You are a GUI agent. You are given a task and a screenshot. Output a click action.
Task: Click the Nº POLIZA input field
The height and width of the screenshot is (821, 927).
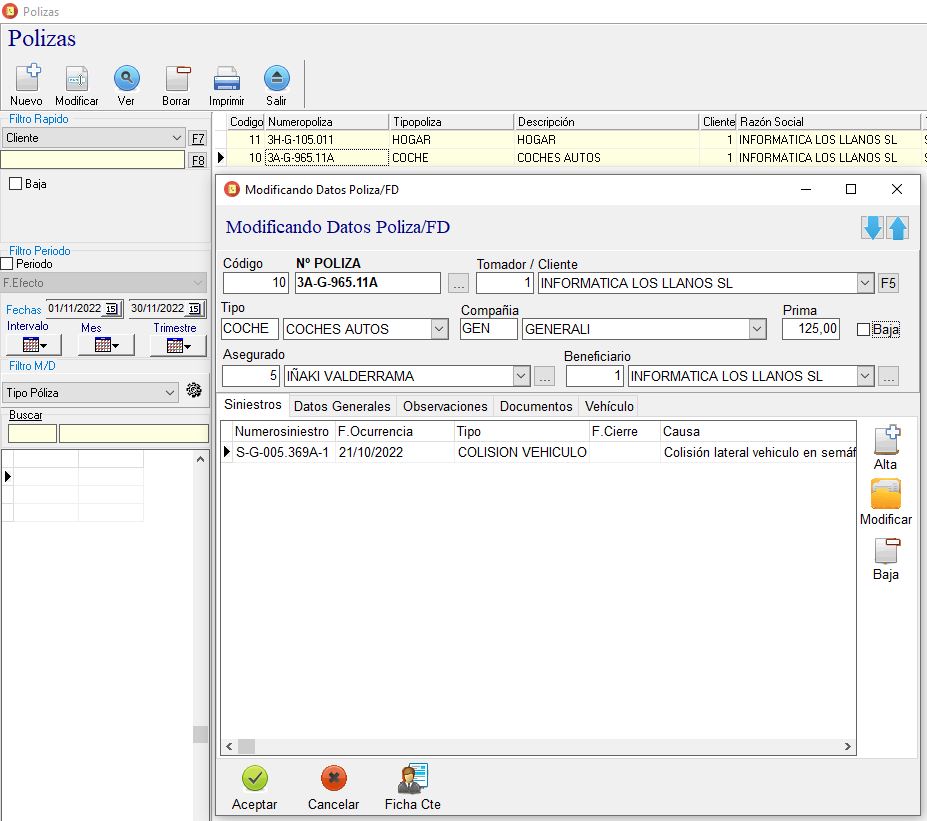click(368, 283)
